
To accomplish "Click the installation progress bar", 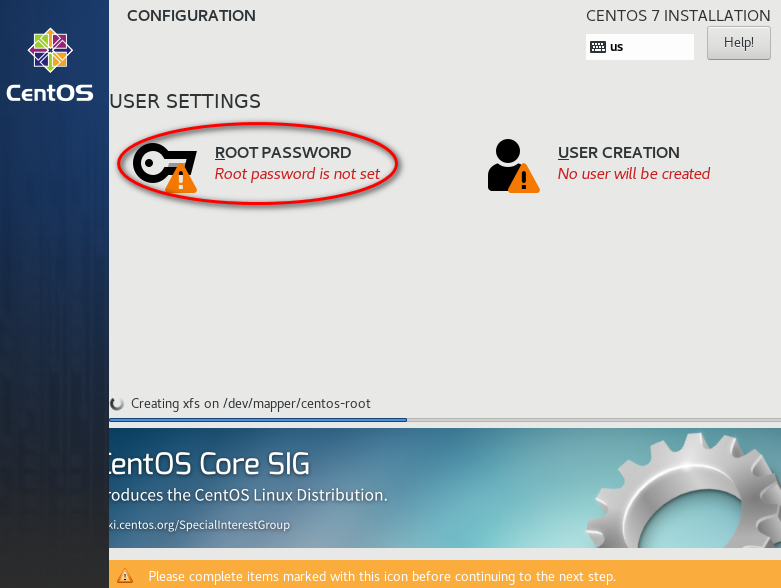I will point(445,420).
